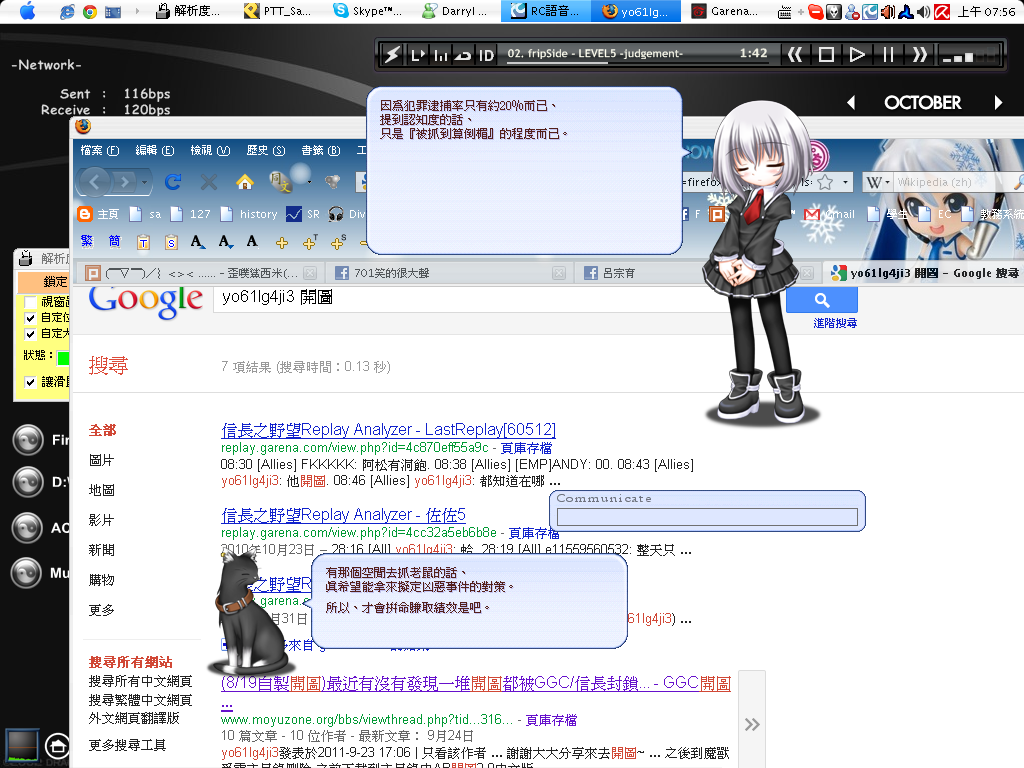This screenshot has height=768, width=1024.
Task: Reload the page in Firefox
Action: pos(172,182)
